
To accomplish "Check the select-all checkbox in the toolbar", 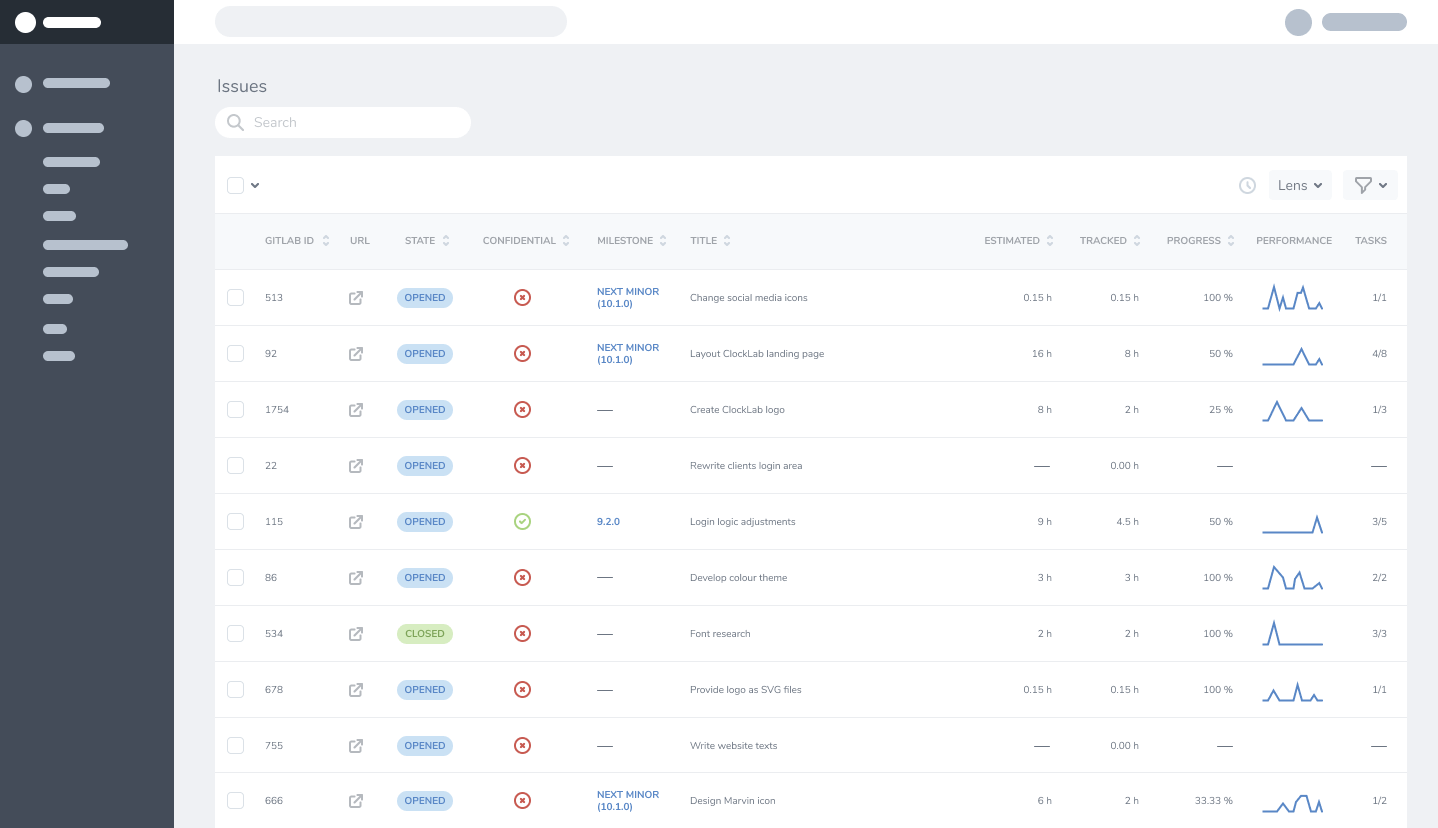I will pyautogui.click(x=235, y=185).
